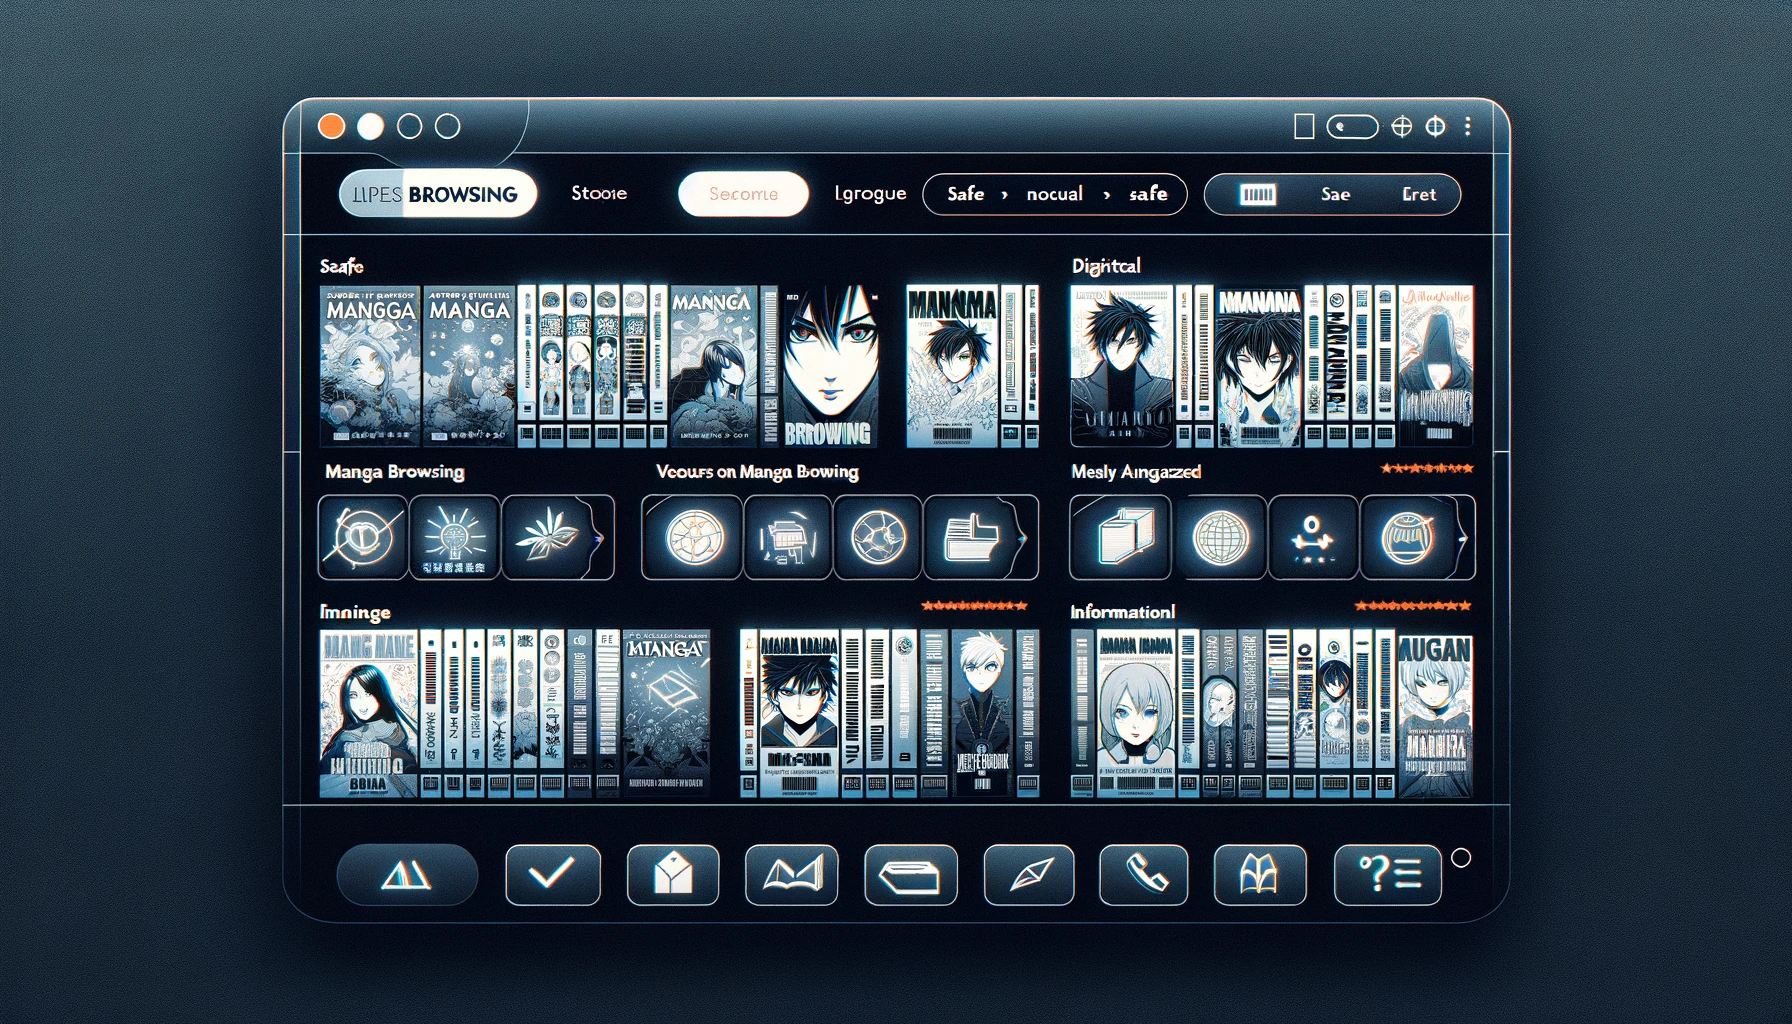Expand the arrow right of Vcours on Manga Bowing icons
This screenshot has width=1792, height=1024.
point(1023,538)
